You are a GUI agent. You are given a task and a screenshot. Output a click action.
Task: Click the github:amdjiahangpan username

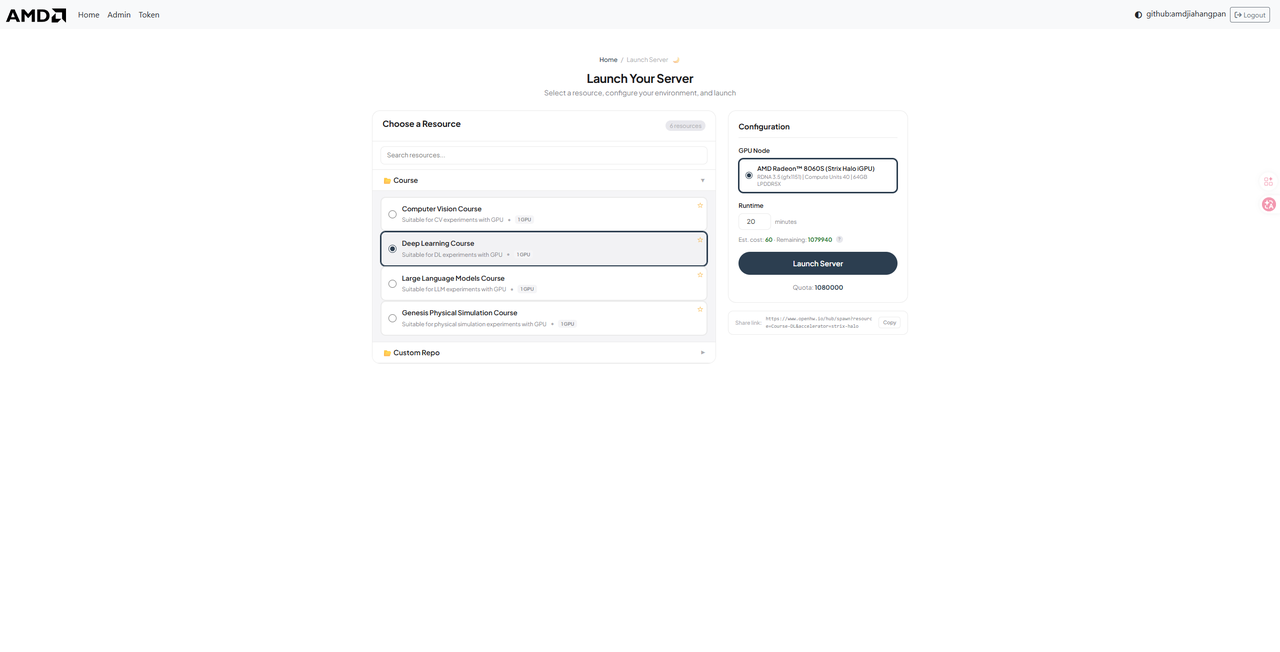[1186, 15]
